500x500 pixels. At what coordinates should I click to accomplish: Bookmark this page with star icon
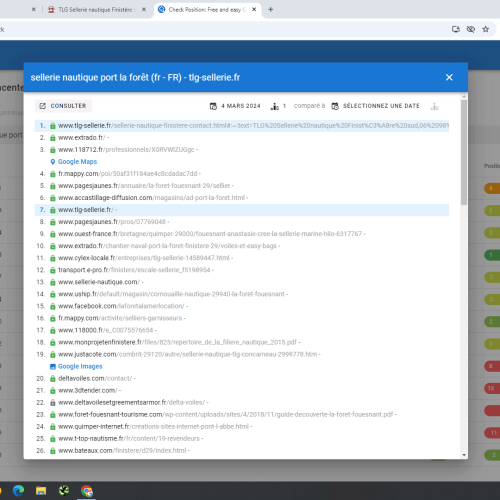(486, 29)
